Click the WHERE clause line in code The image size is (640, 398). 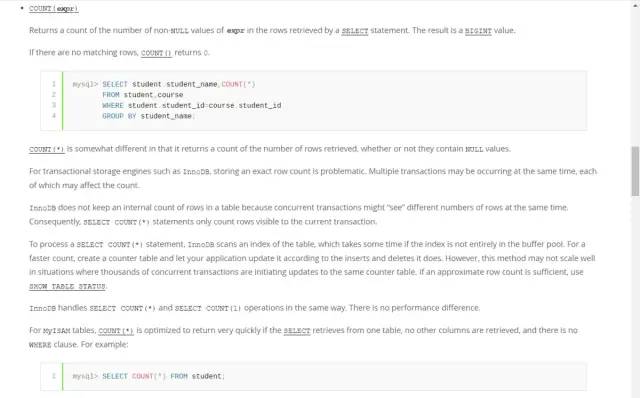pyautogui.click(x=191, y=106)
